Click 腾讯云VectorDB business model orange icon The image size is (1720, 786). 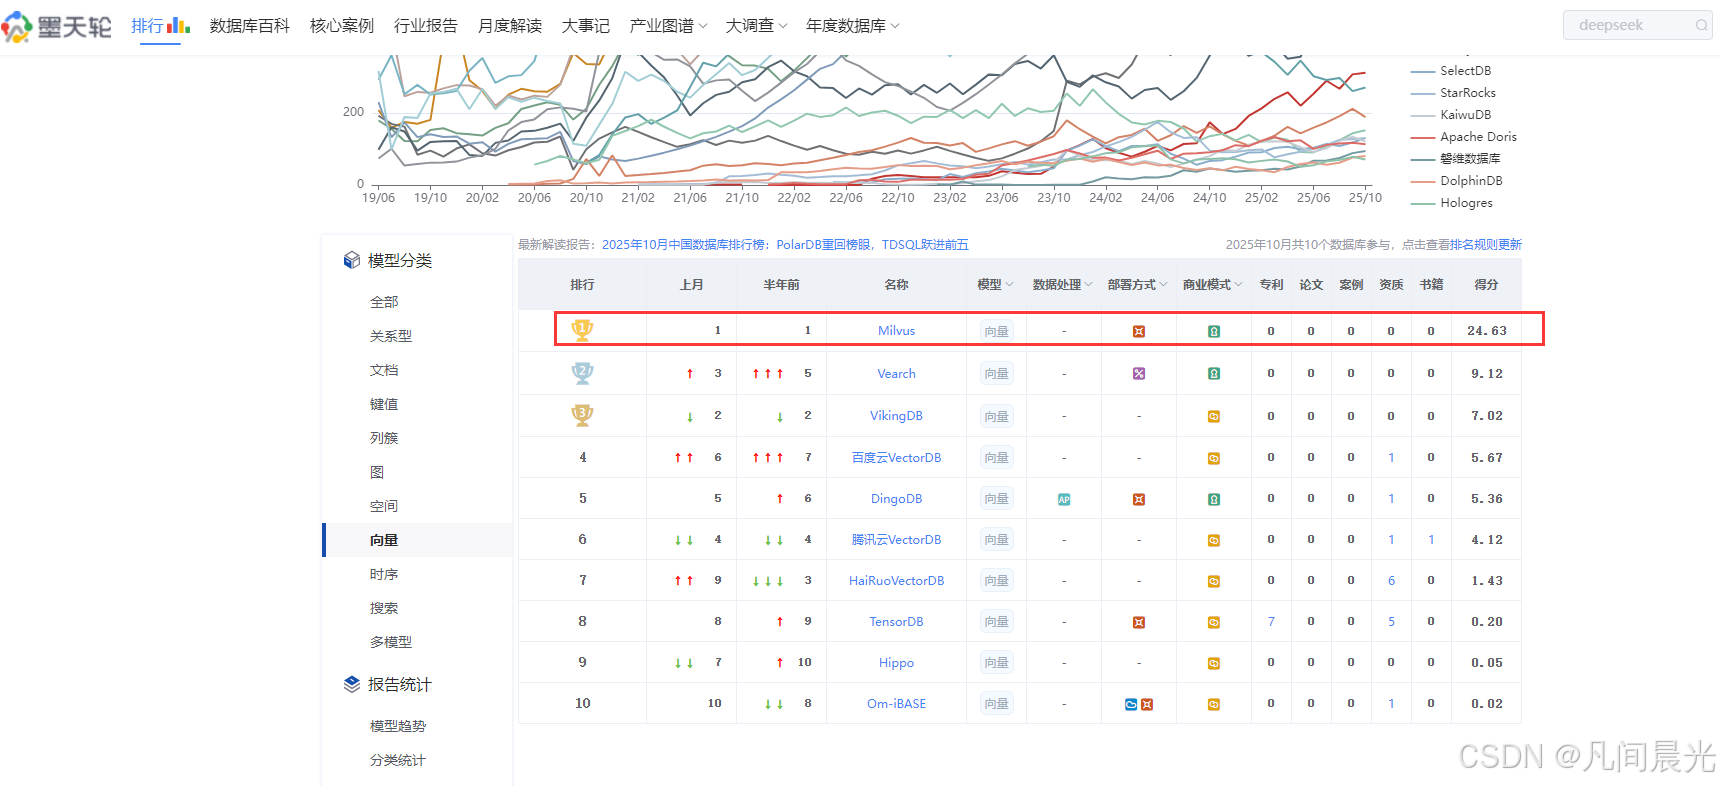(1214, 540)
